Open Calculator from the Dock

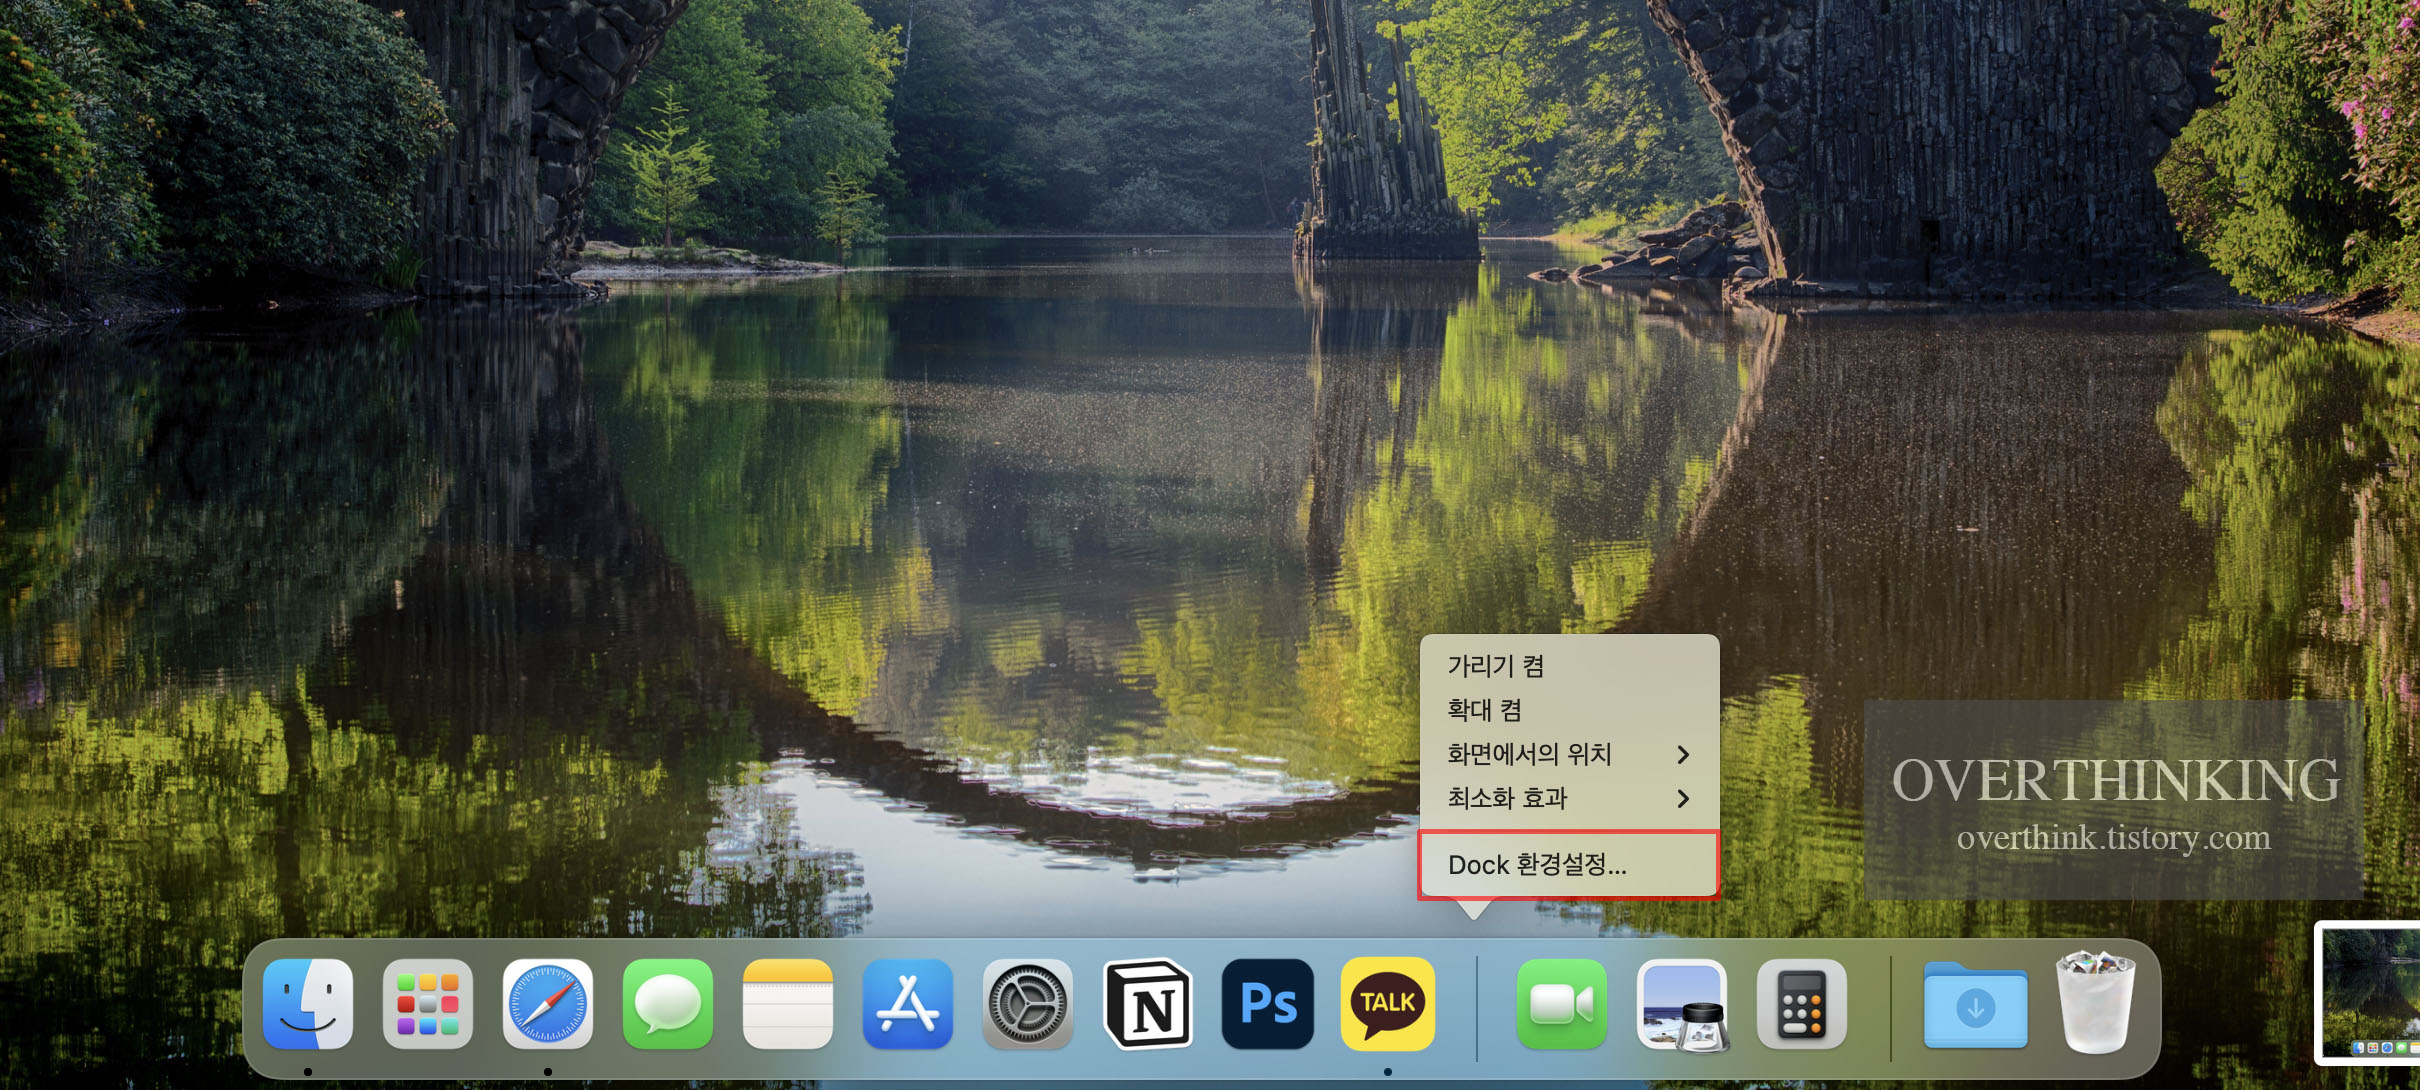(x=1801, y=1004)
